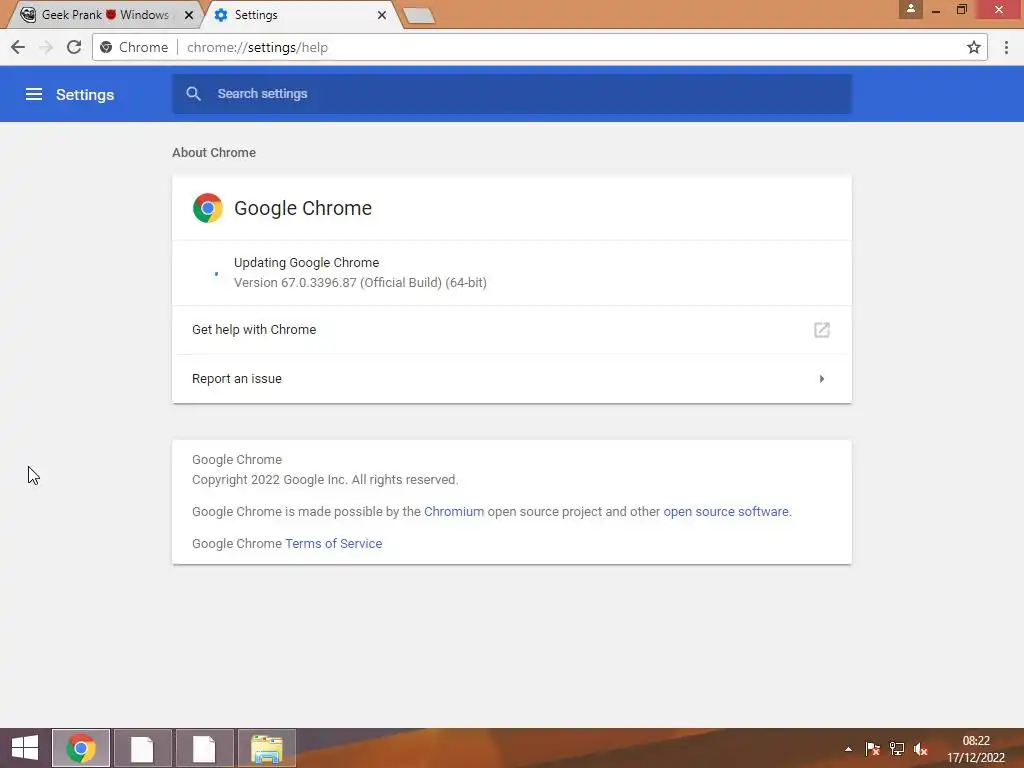Open the Action Center flag icon
Image resolution: width=1024 pixels, height=768 pixels.
click(x=872, y=749)
